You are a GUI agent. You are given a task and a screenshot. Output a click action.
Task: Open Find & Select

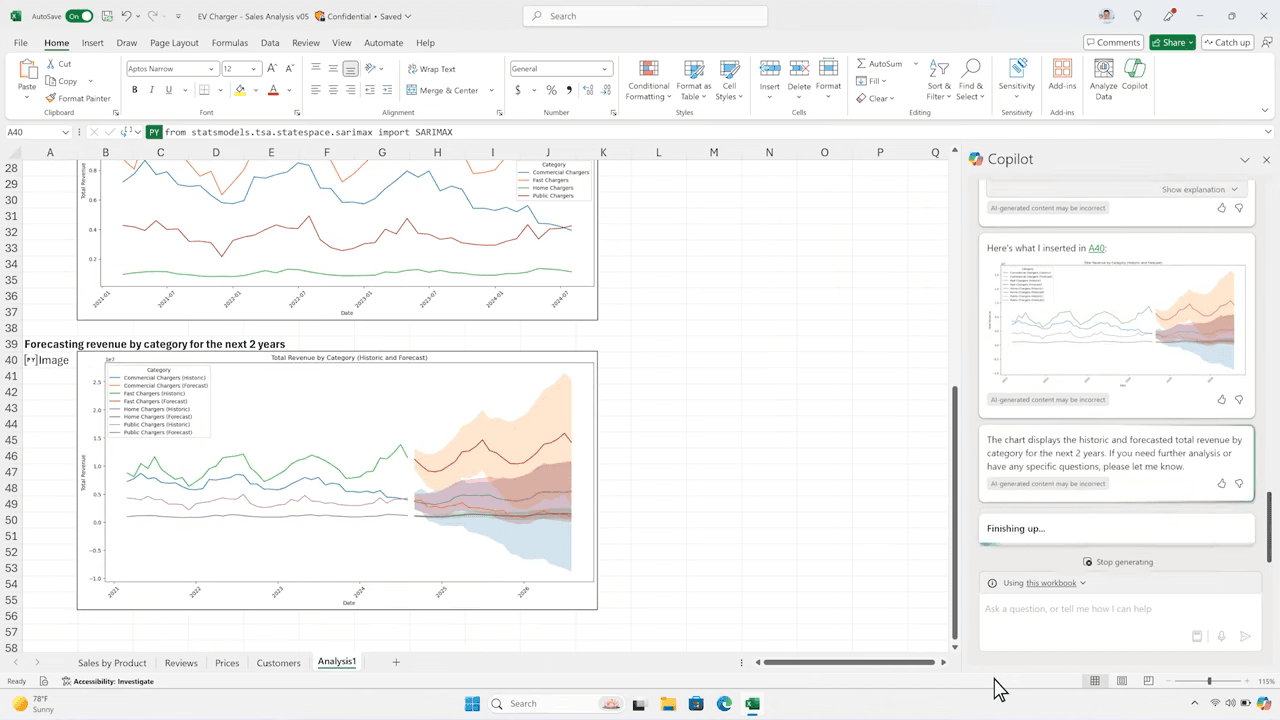tap(970, 79)
